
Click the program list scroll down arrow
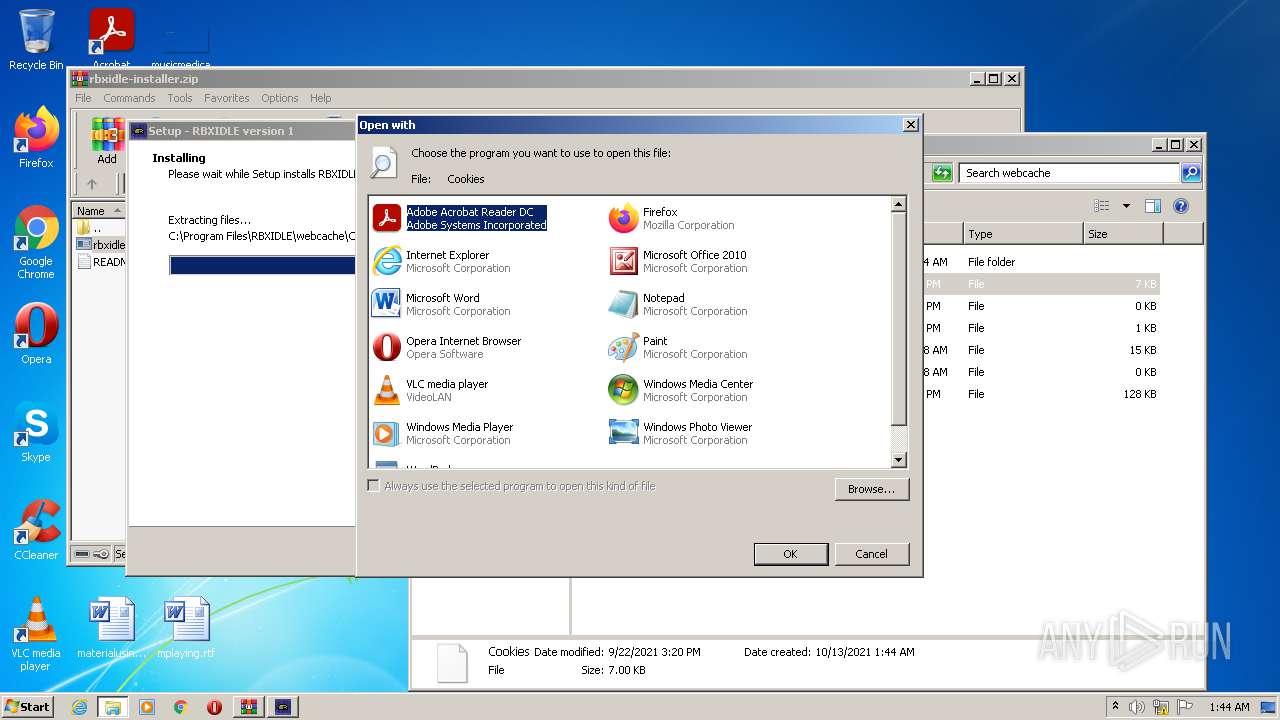[898, 460]
